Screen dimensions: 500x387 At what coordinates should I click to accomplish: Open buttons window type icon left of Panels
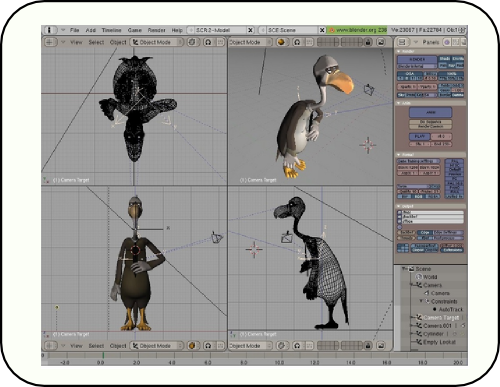[402, 42]
